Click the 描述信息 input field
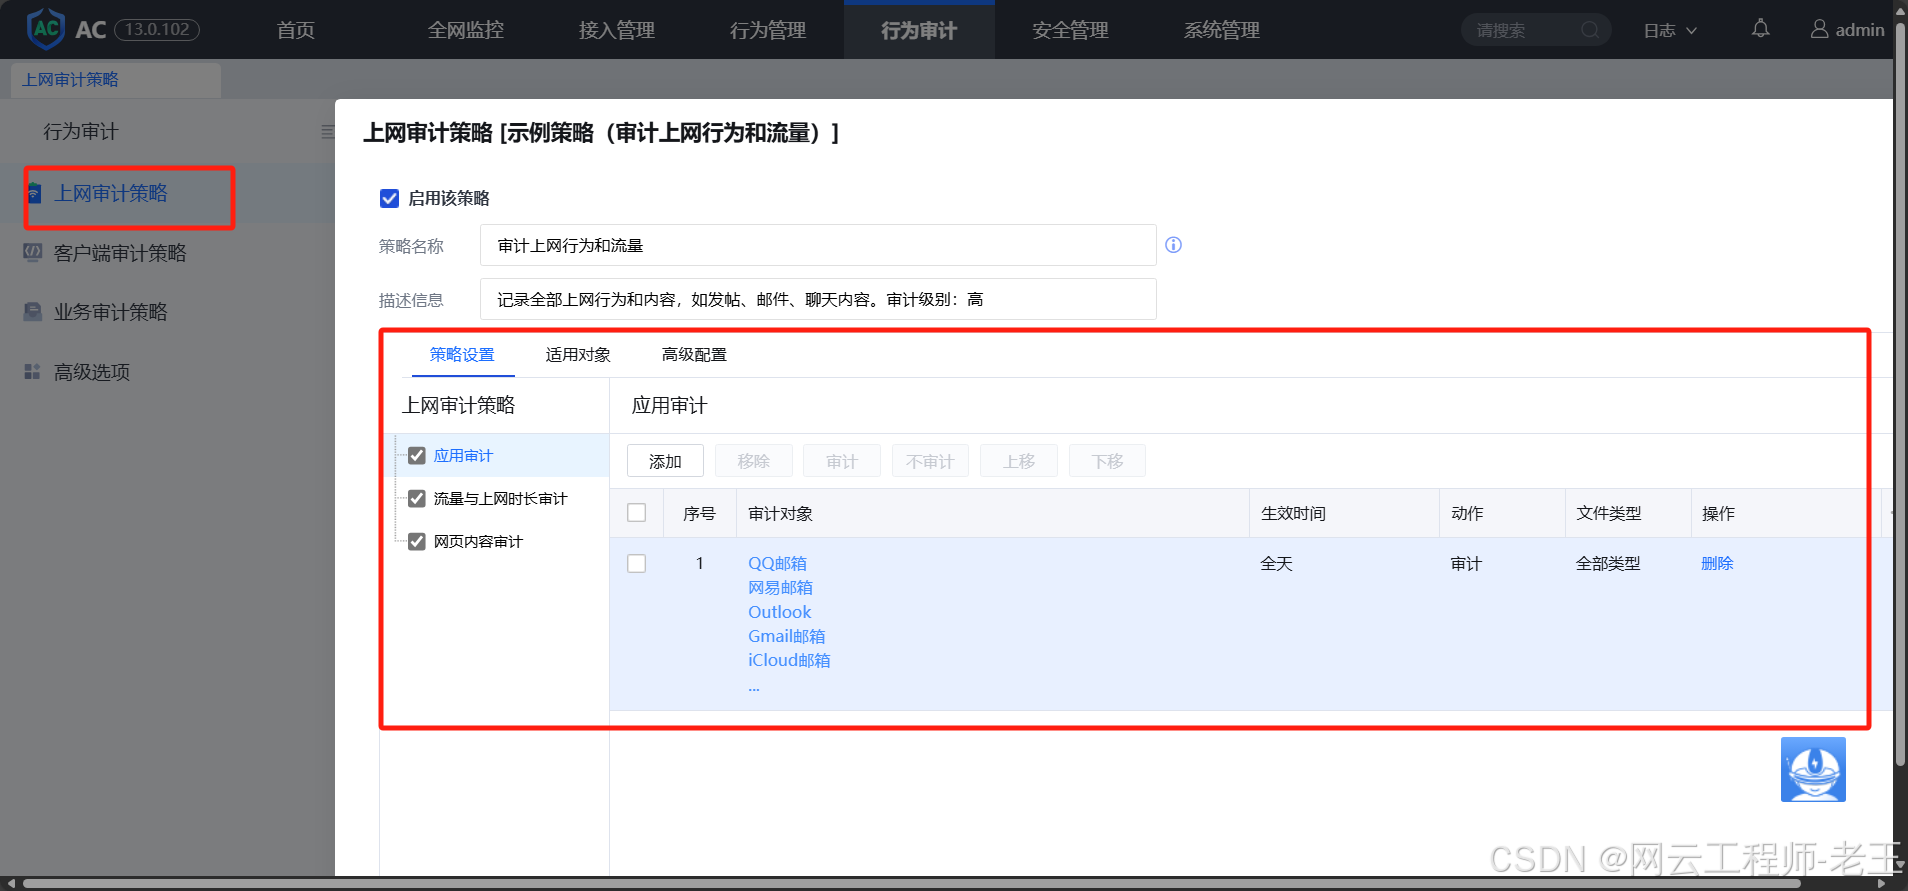This screenshot has width=1908, height=891. tap(818, 299)
